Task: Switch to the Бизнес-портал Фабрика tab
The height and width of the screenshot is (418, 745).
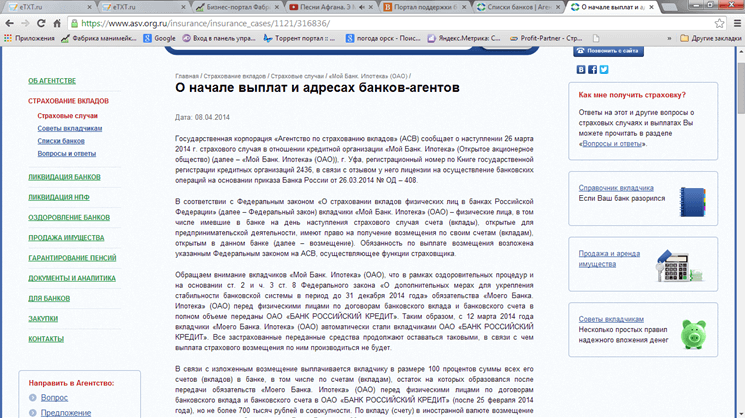Action: pyautogui.click(x=238, y=7)
